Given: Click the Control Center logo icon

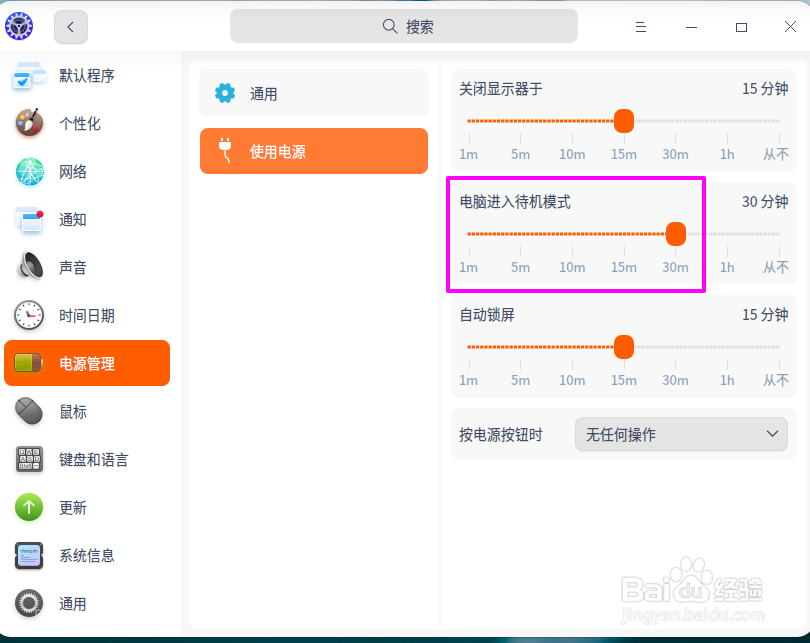Looking at the screenshot, I should point(19,26).
